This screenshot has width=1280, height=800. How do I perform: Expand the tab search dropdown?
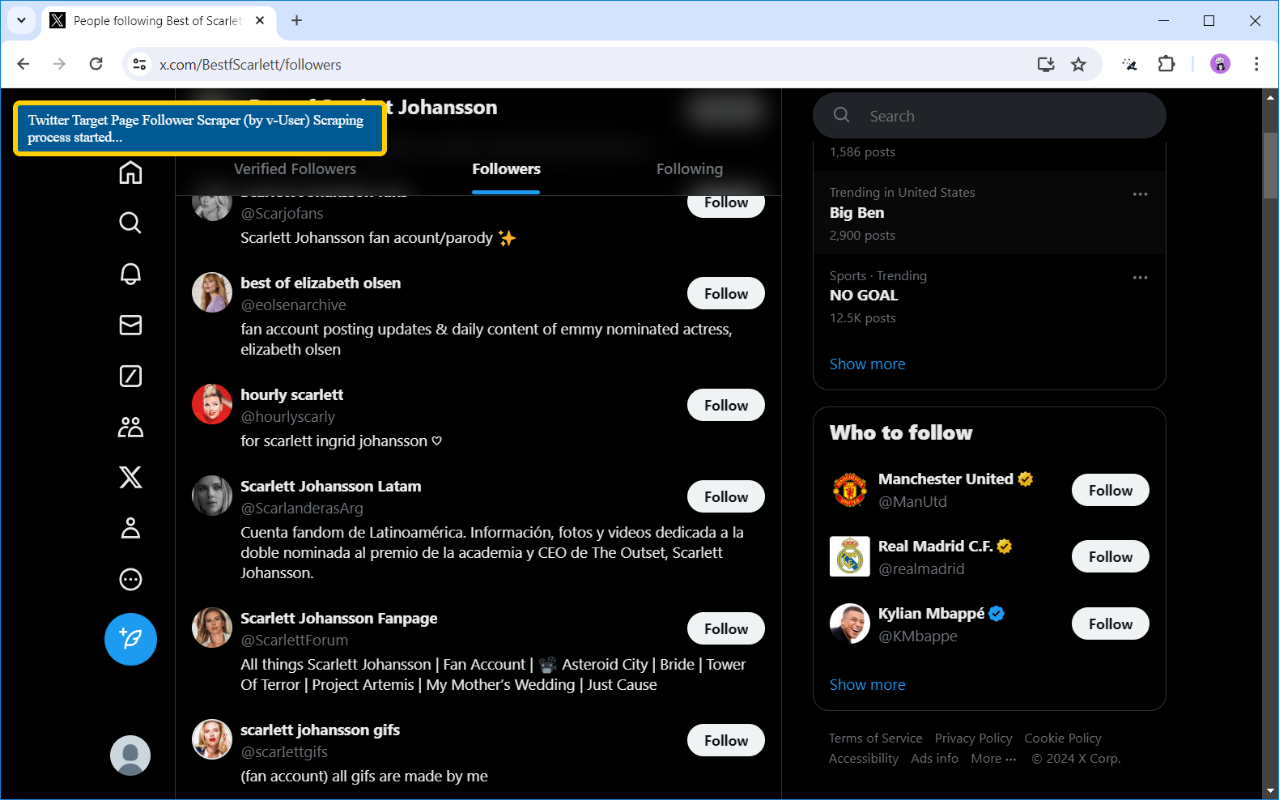21,20
